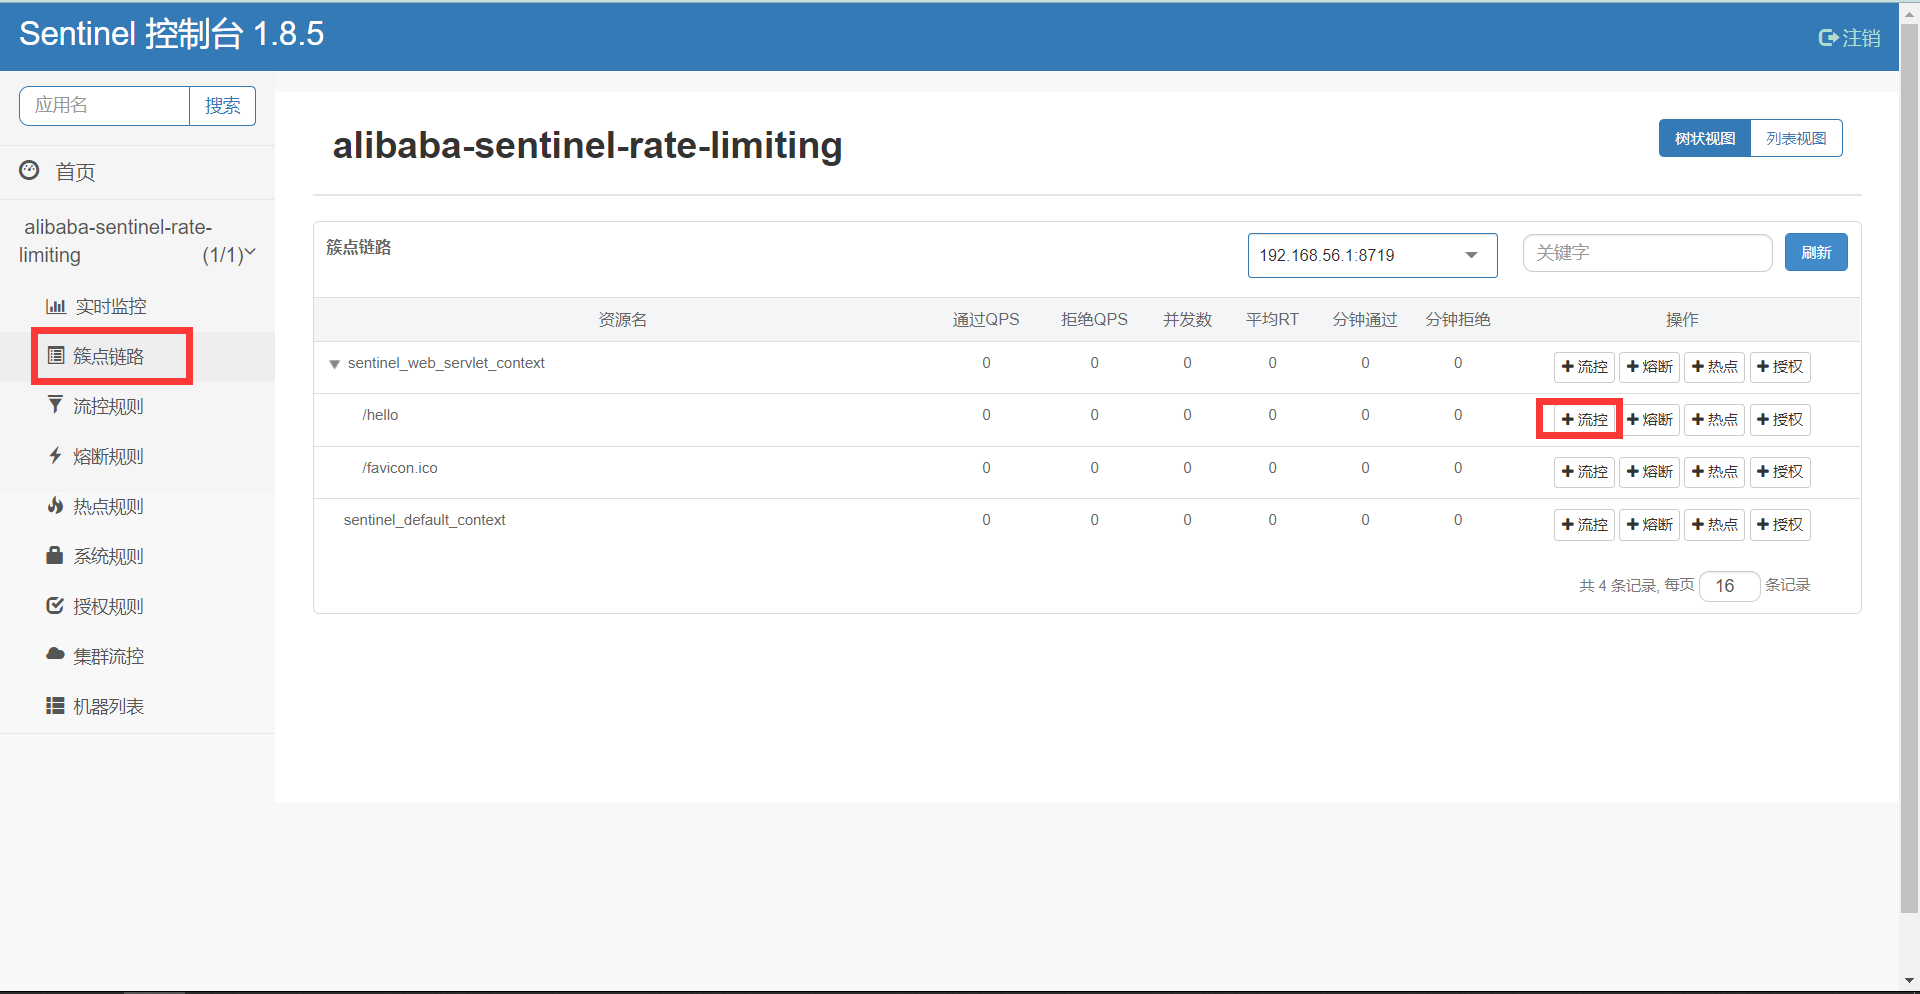1920x994 pixels.
Task: Click the logout icon next to 注销
Action: 1828,38
